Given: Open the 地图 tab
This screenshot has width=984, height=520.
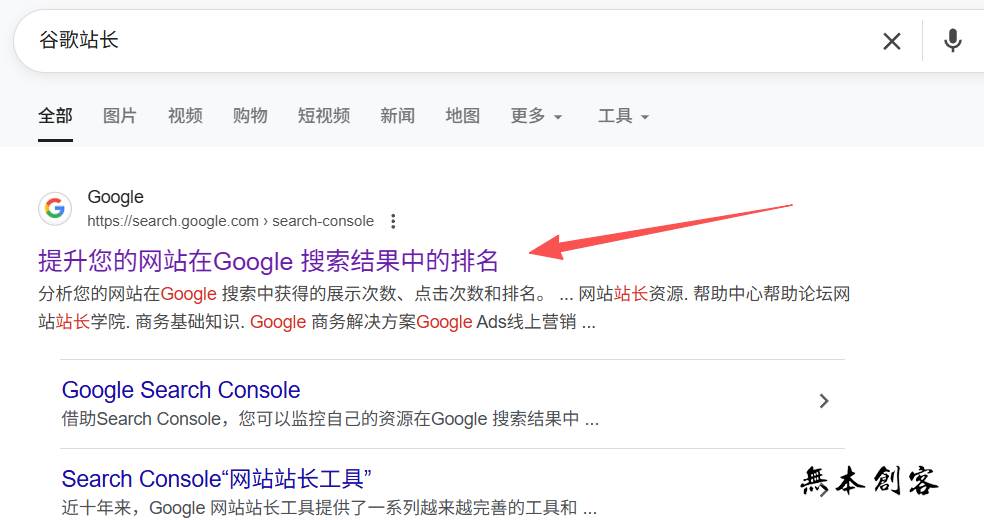Looking at the screenshot, I should (463, 116).
